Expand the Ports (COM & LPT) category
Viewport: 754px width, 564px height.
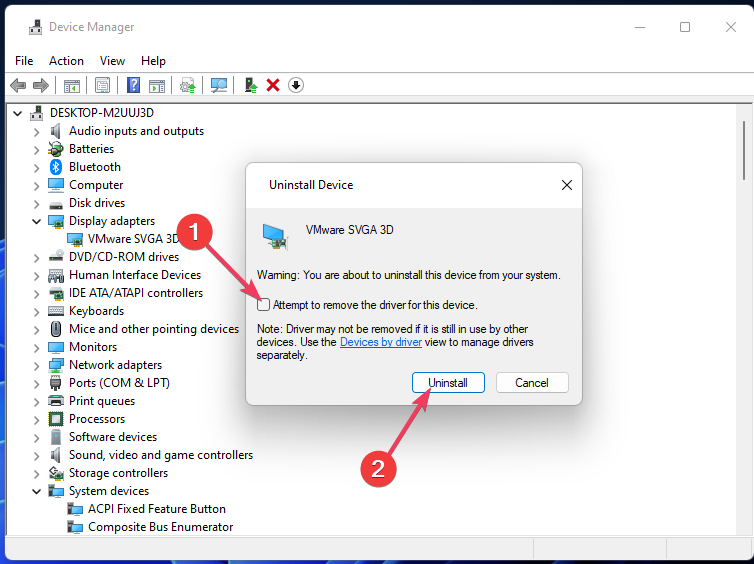click(x=37, y=383)
